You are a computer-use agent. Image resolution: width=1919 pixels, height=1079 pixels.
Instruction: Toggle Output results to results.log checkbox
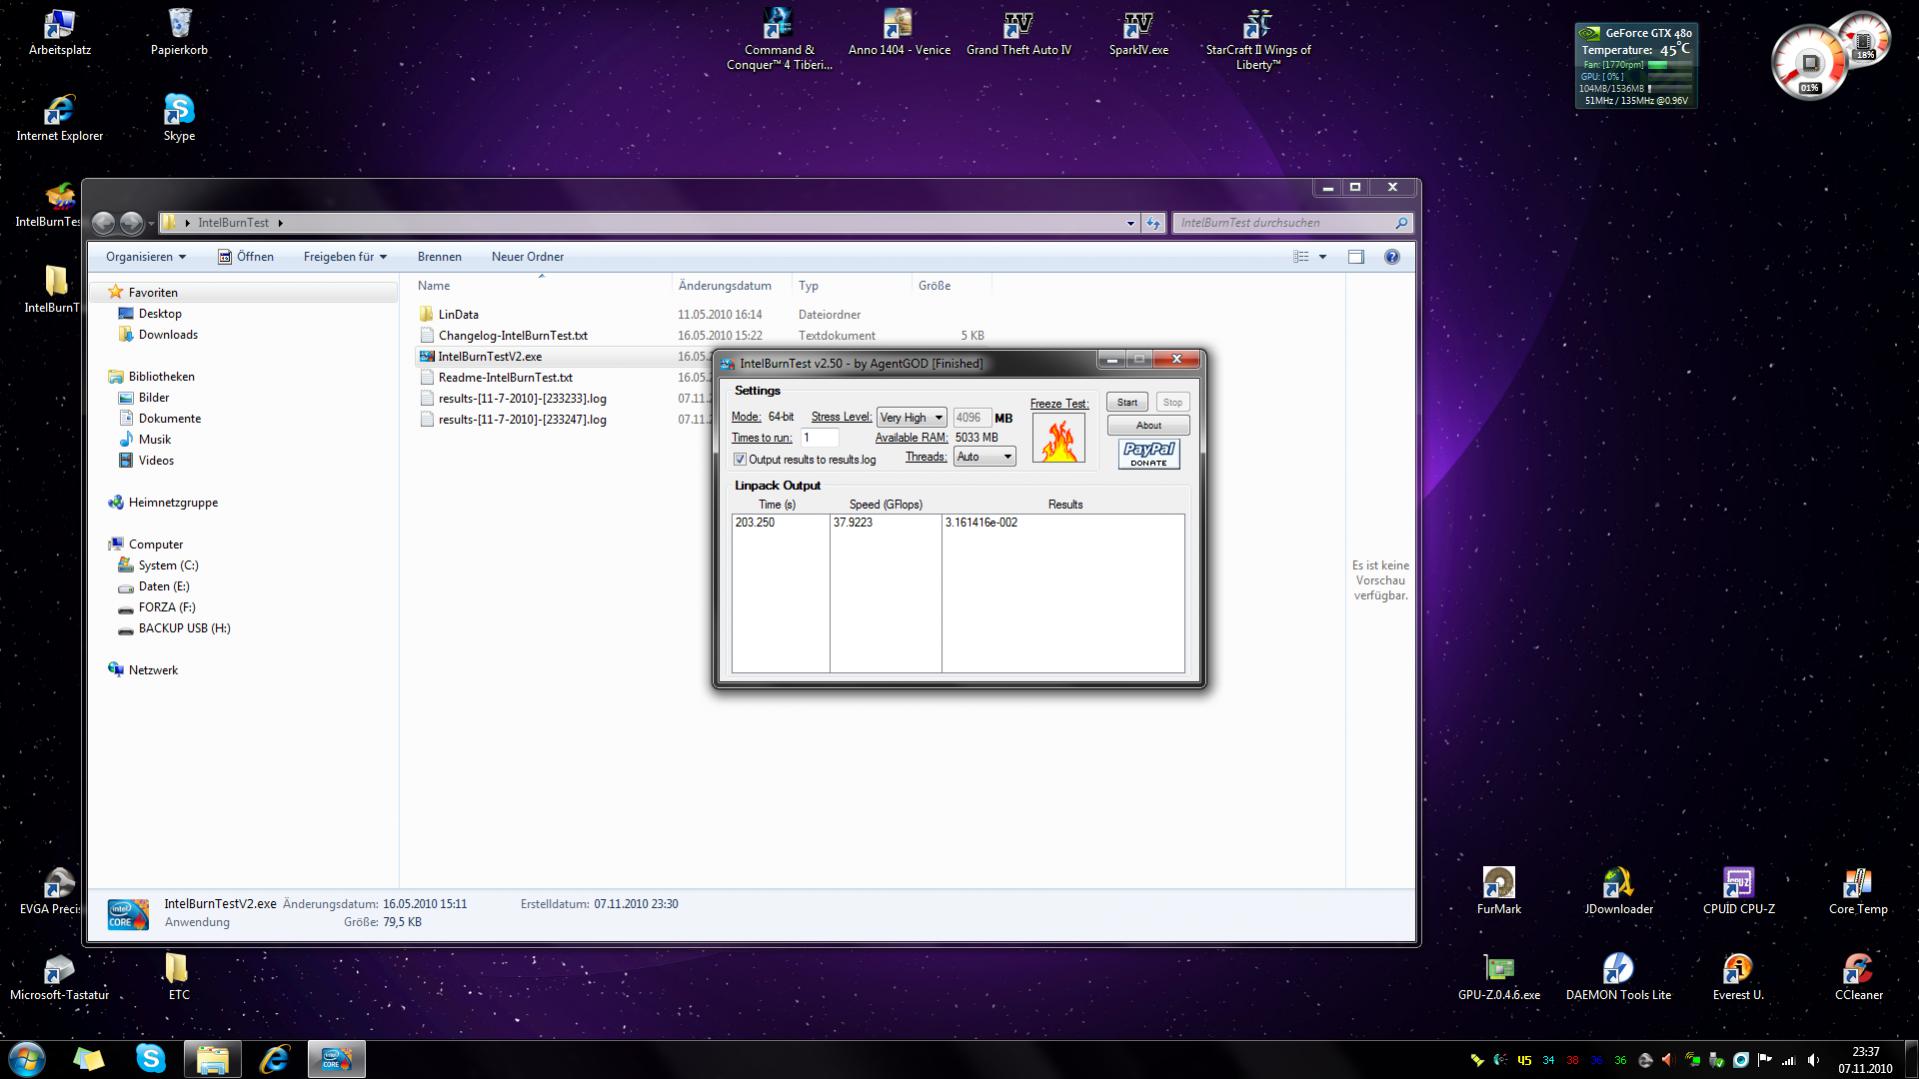point(740,460)
